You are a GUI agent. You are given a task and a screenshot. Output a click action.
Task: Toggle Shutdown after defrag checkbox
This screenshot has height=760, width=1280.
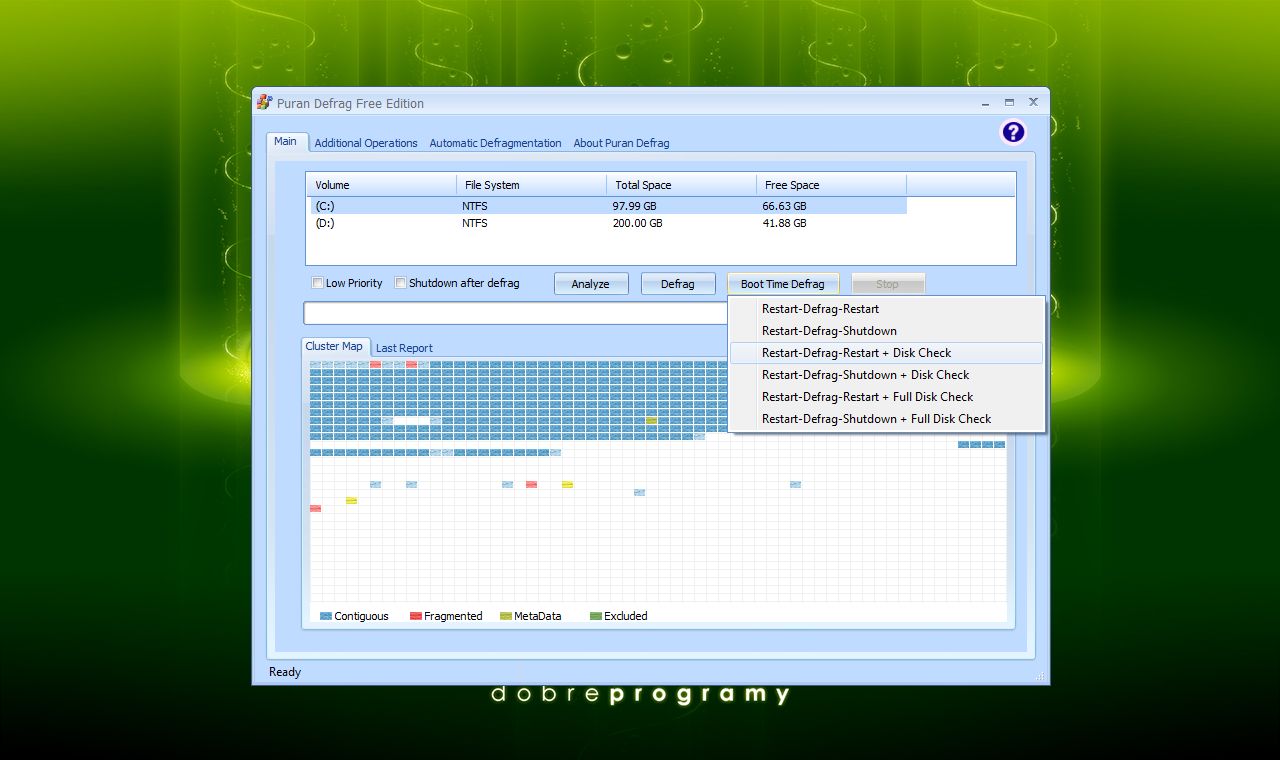[401, 283]
